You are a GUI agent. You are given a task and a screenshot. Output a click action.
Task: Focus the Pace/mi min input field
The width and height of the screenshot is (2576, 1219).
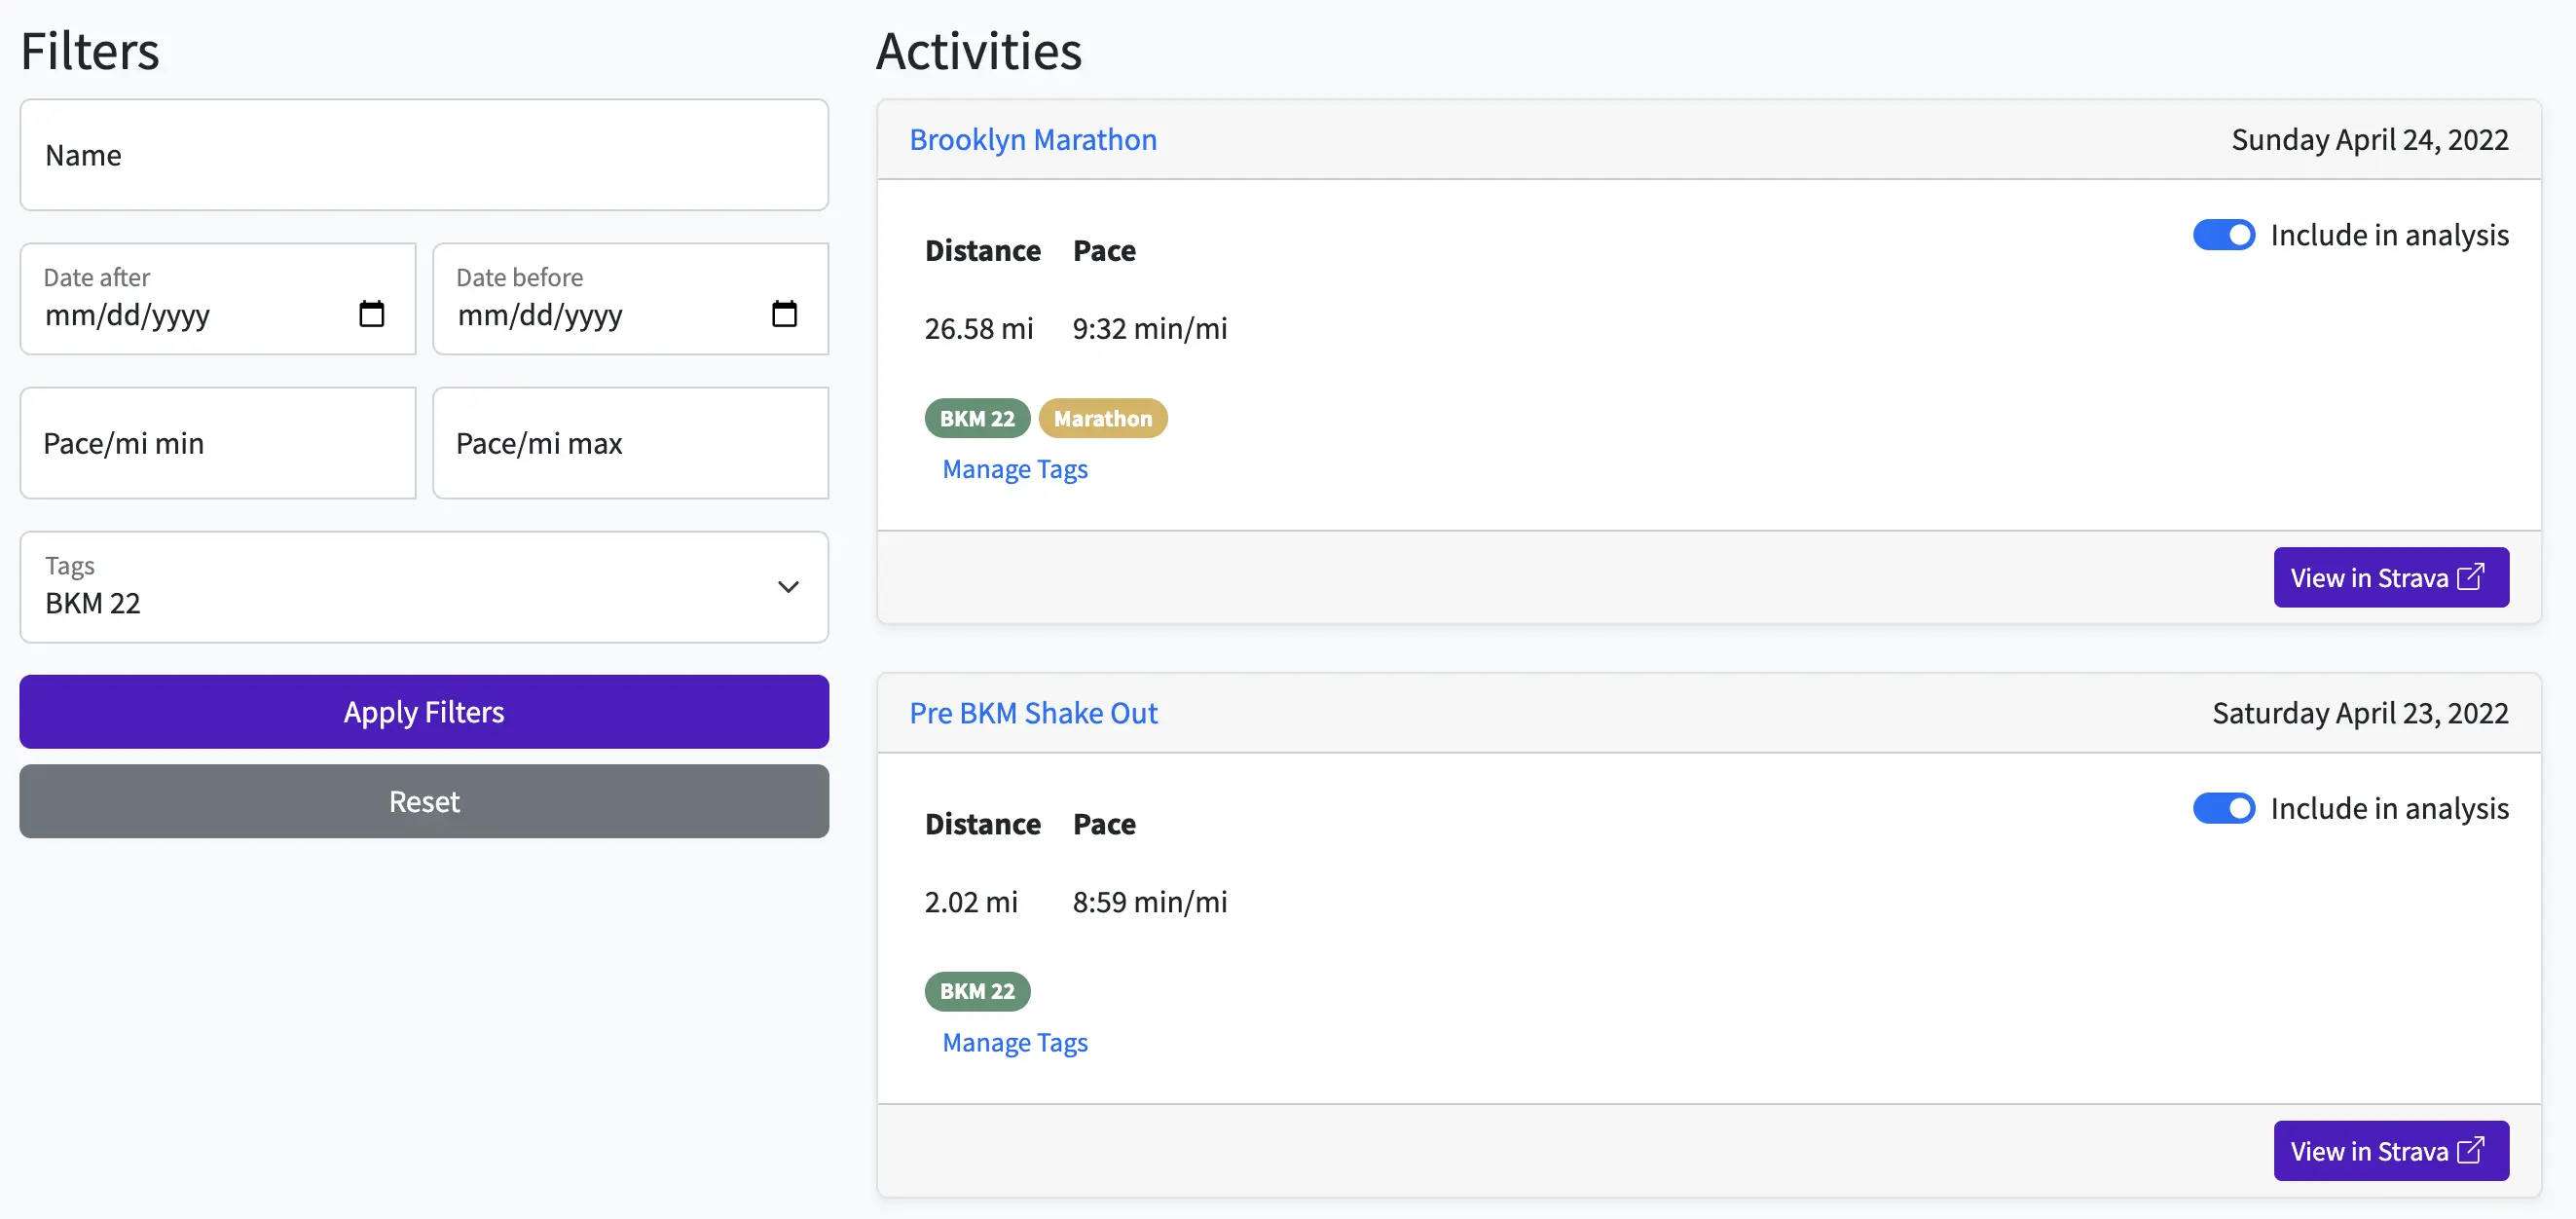[218, 443]
